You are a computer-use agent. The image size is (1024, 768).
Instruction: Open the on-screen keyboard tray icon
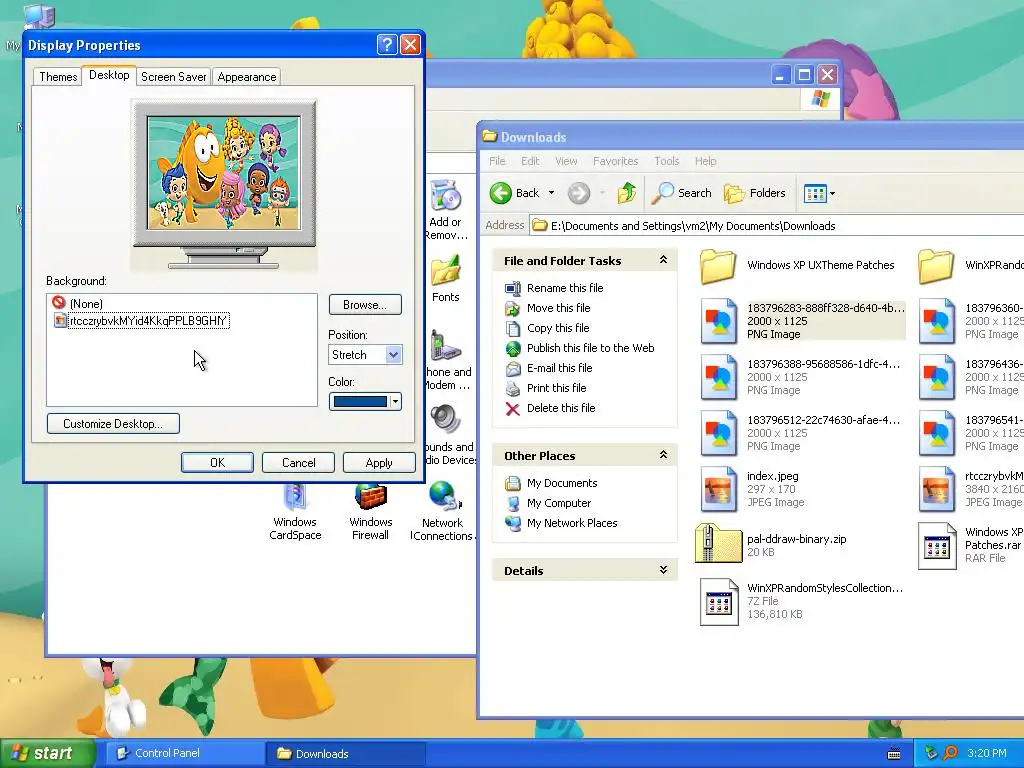tap(894, 754)
